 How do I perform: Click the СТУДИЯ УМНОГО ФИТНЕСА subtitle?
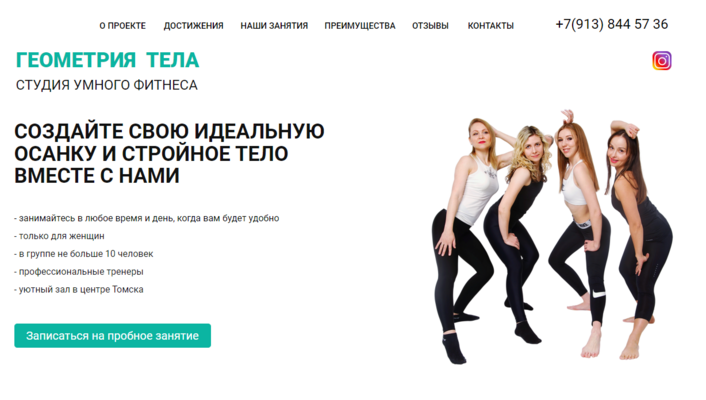(107, 85)
